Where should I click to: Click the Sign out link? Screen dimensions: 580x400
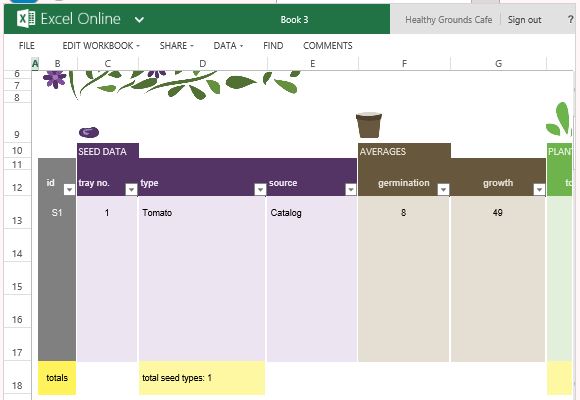click(x=524, y=20)
